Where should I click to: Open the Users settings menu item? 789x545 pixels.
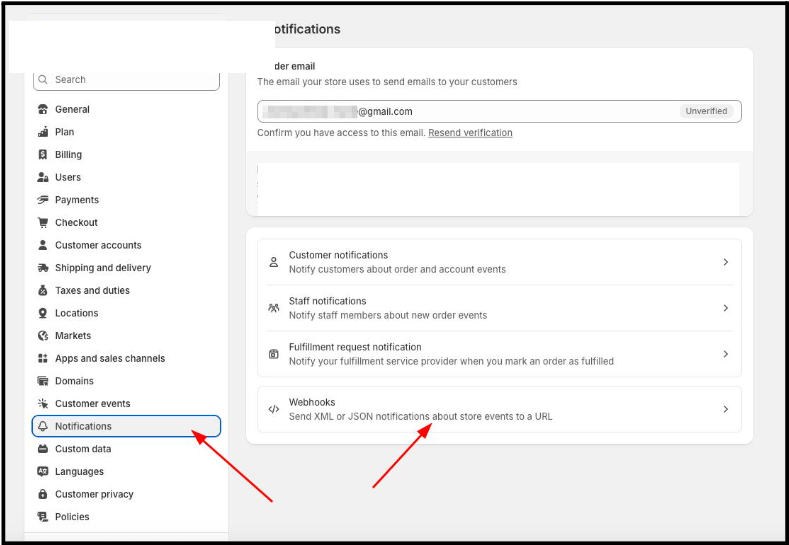[x=68, y=177]
